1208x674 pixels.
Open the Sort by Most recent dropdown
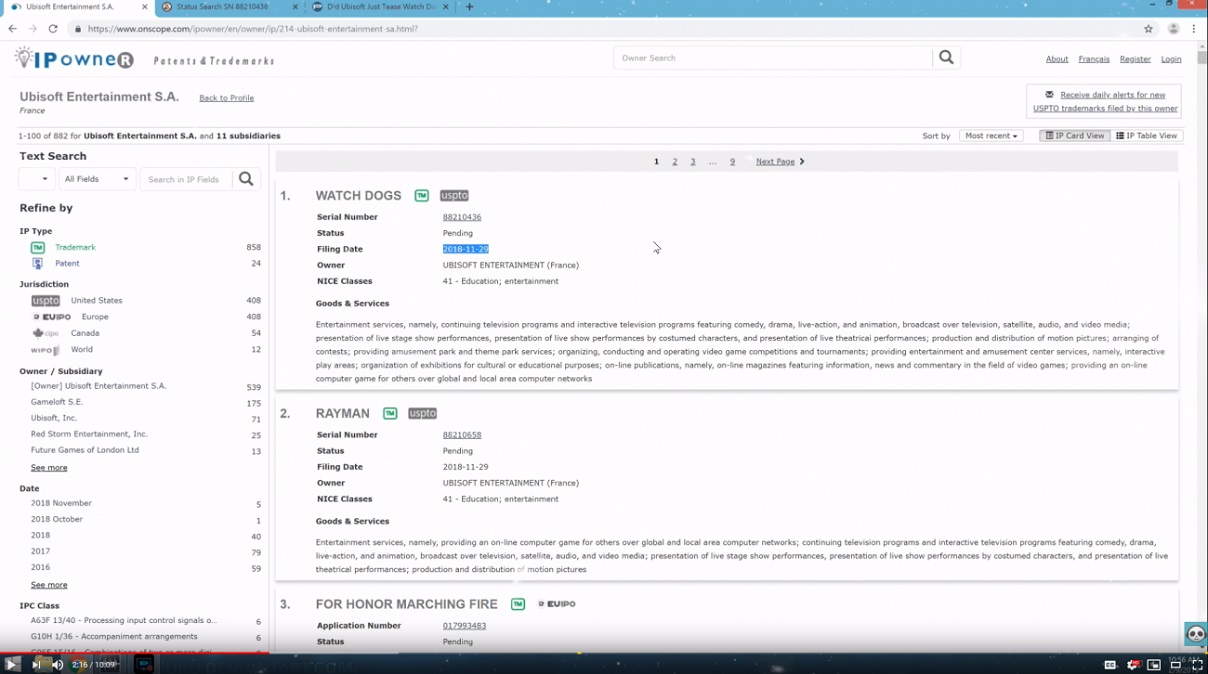[x=991, y=136]
